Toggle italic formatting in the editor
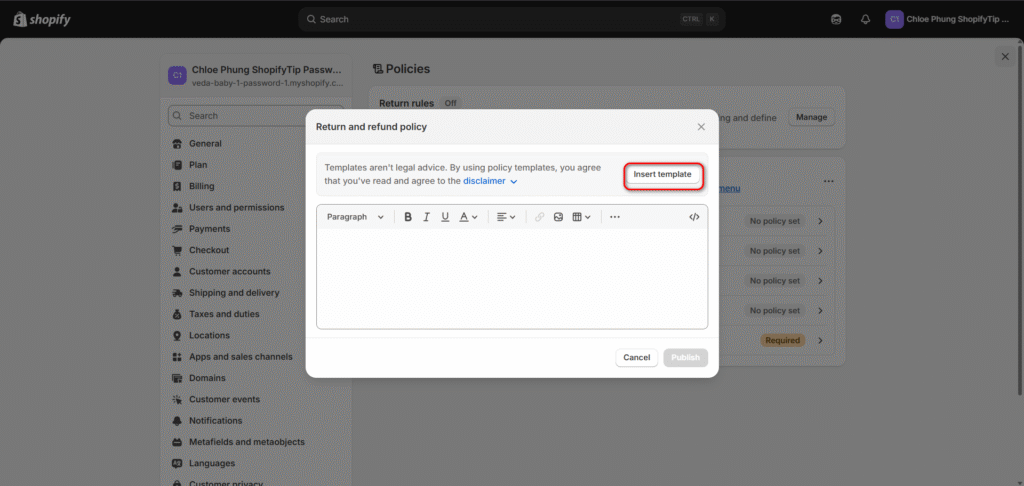The width and height of the screenshot is (1024, 486). (426, 217)
